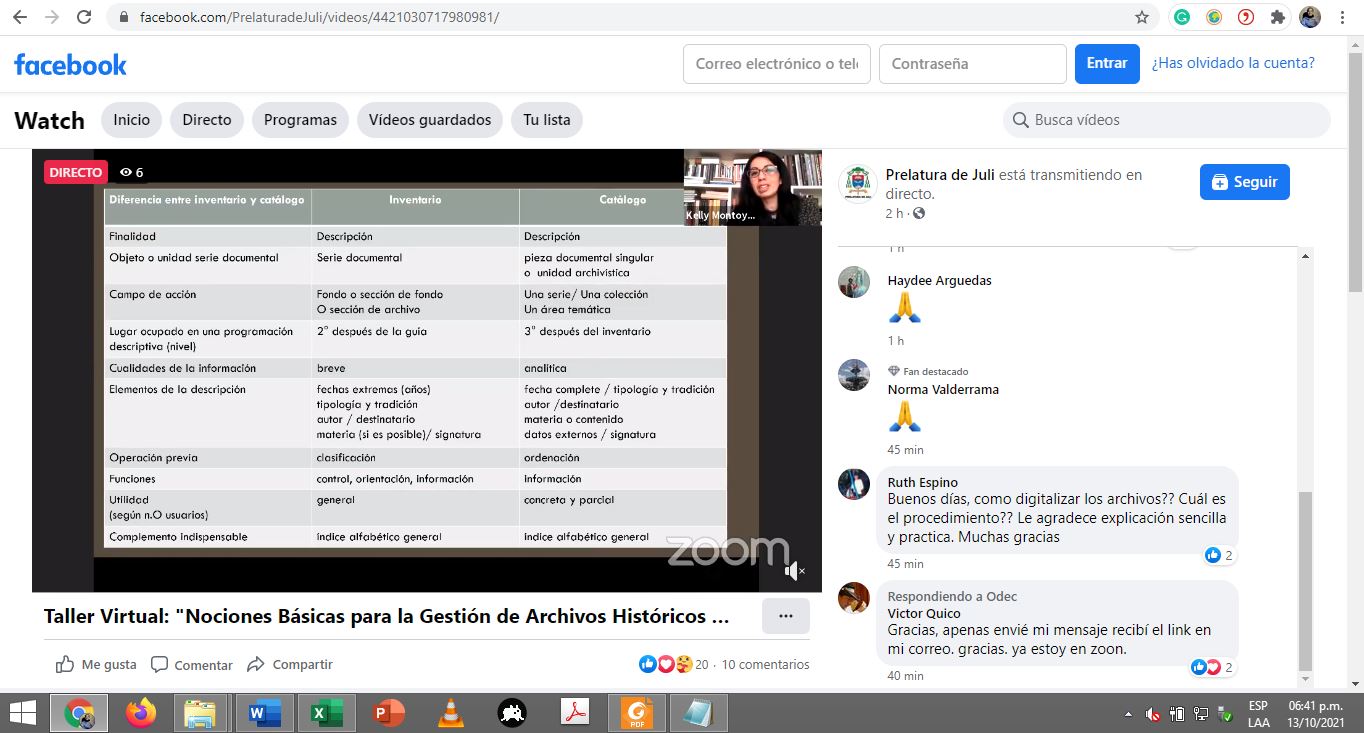
Task: Open the Vídeos guardados tab
Action: click(430, 120)
